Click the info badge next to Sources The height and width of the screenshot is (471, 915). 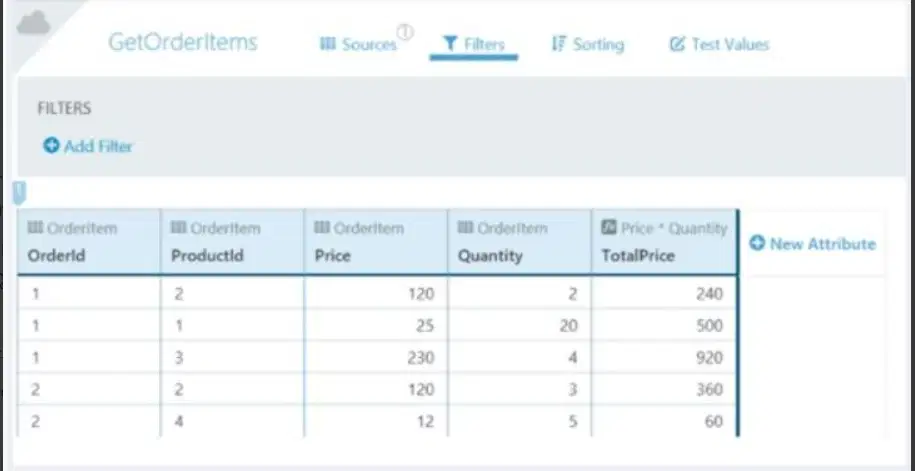click(x=405, y=33)
